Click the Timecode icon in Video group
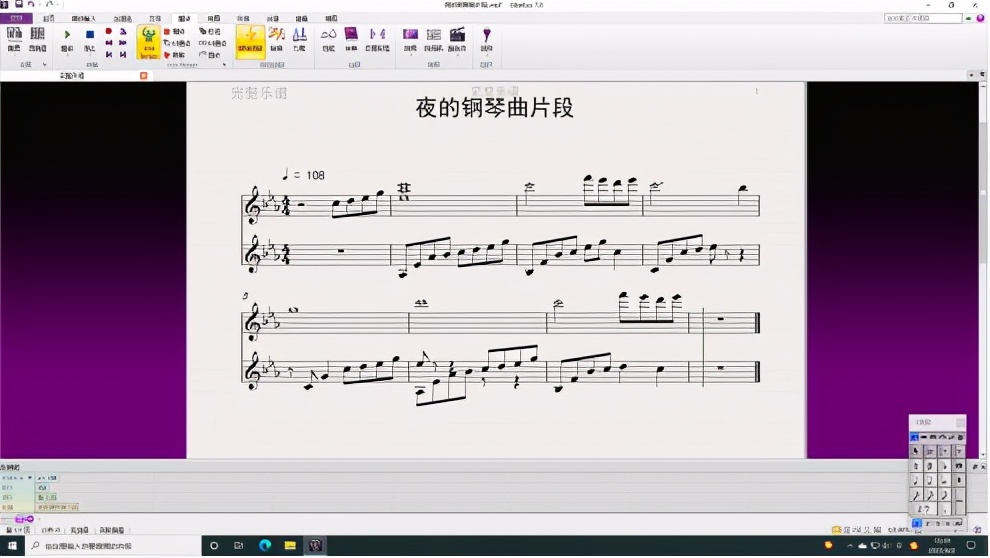 (x=433, y=39)
